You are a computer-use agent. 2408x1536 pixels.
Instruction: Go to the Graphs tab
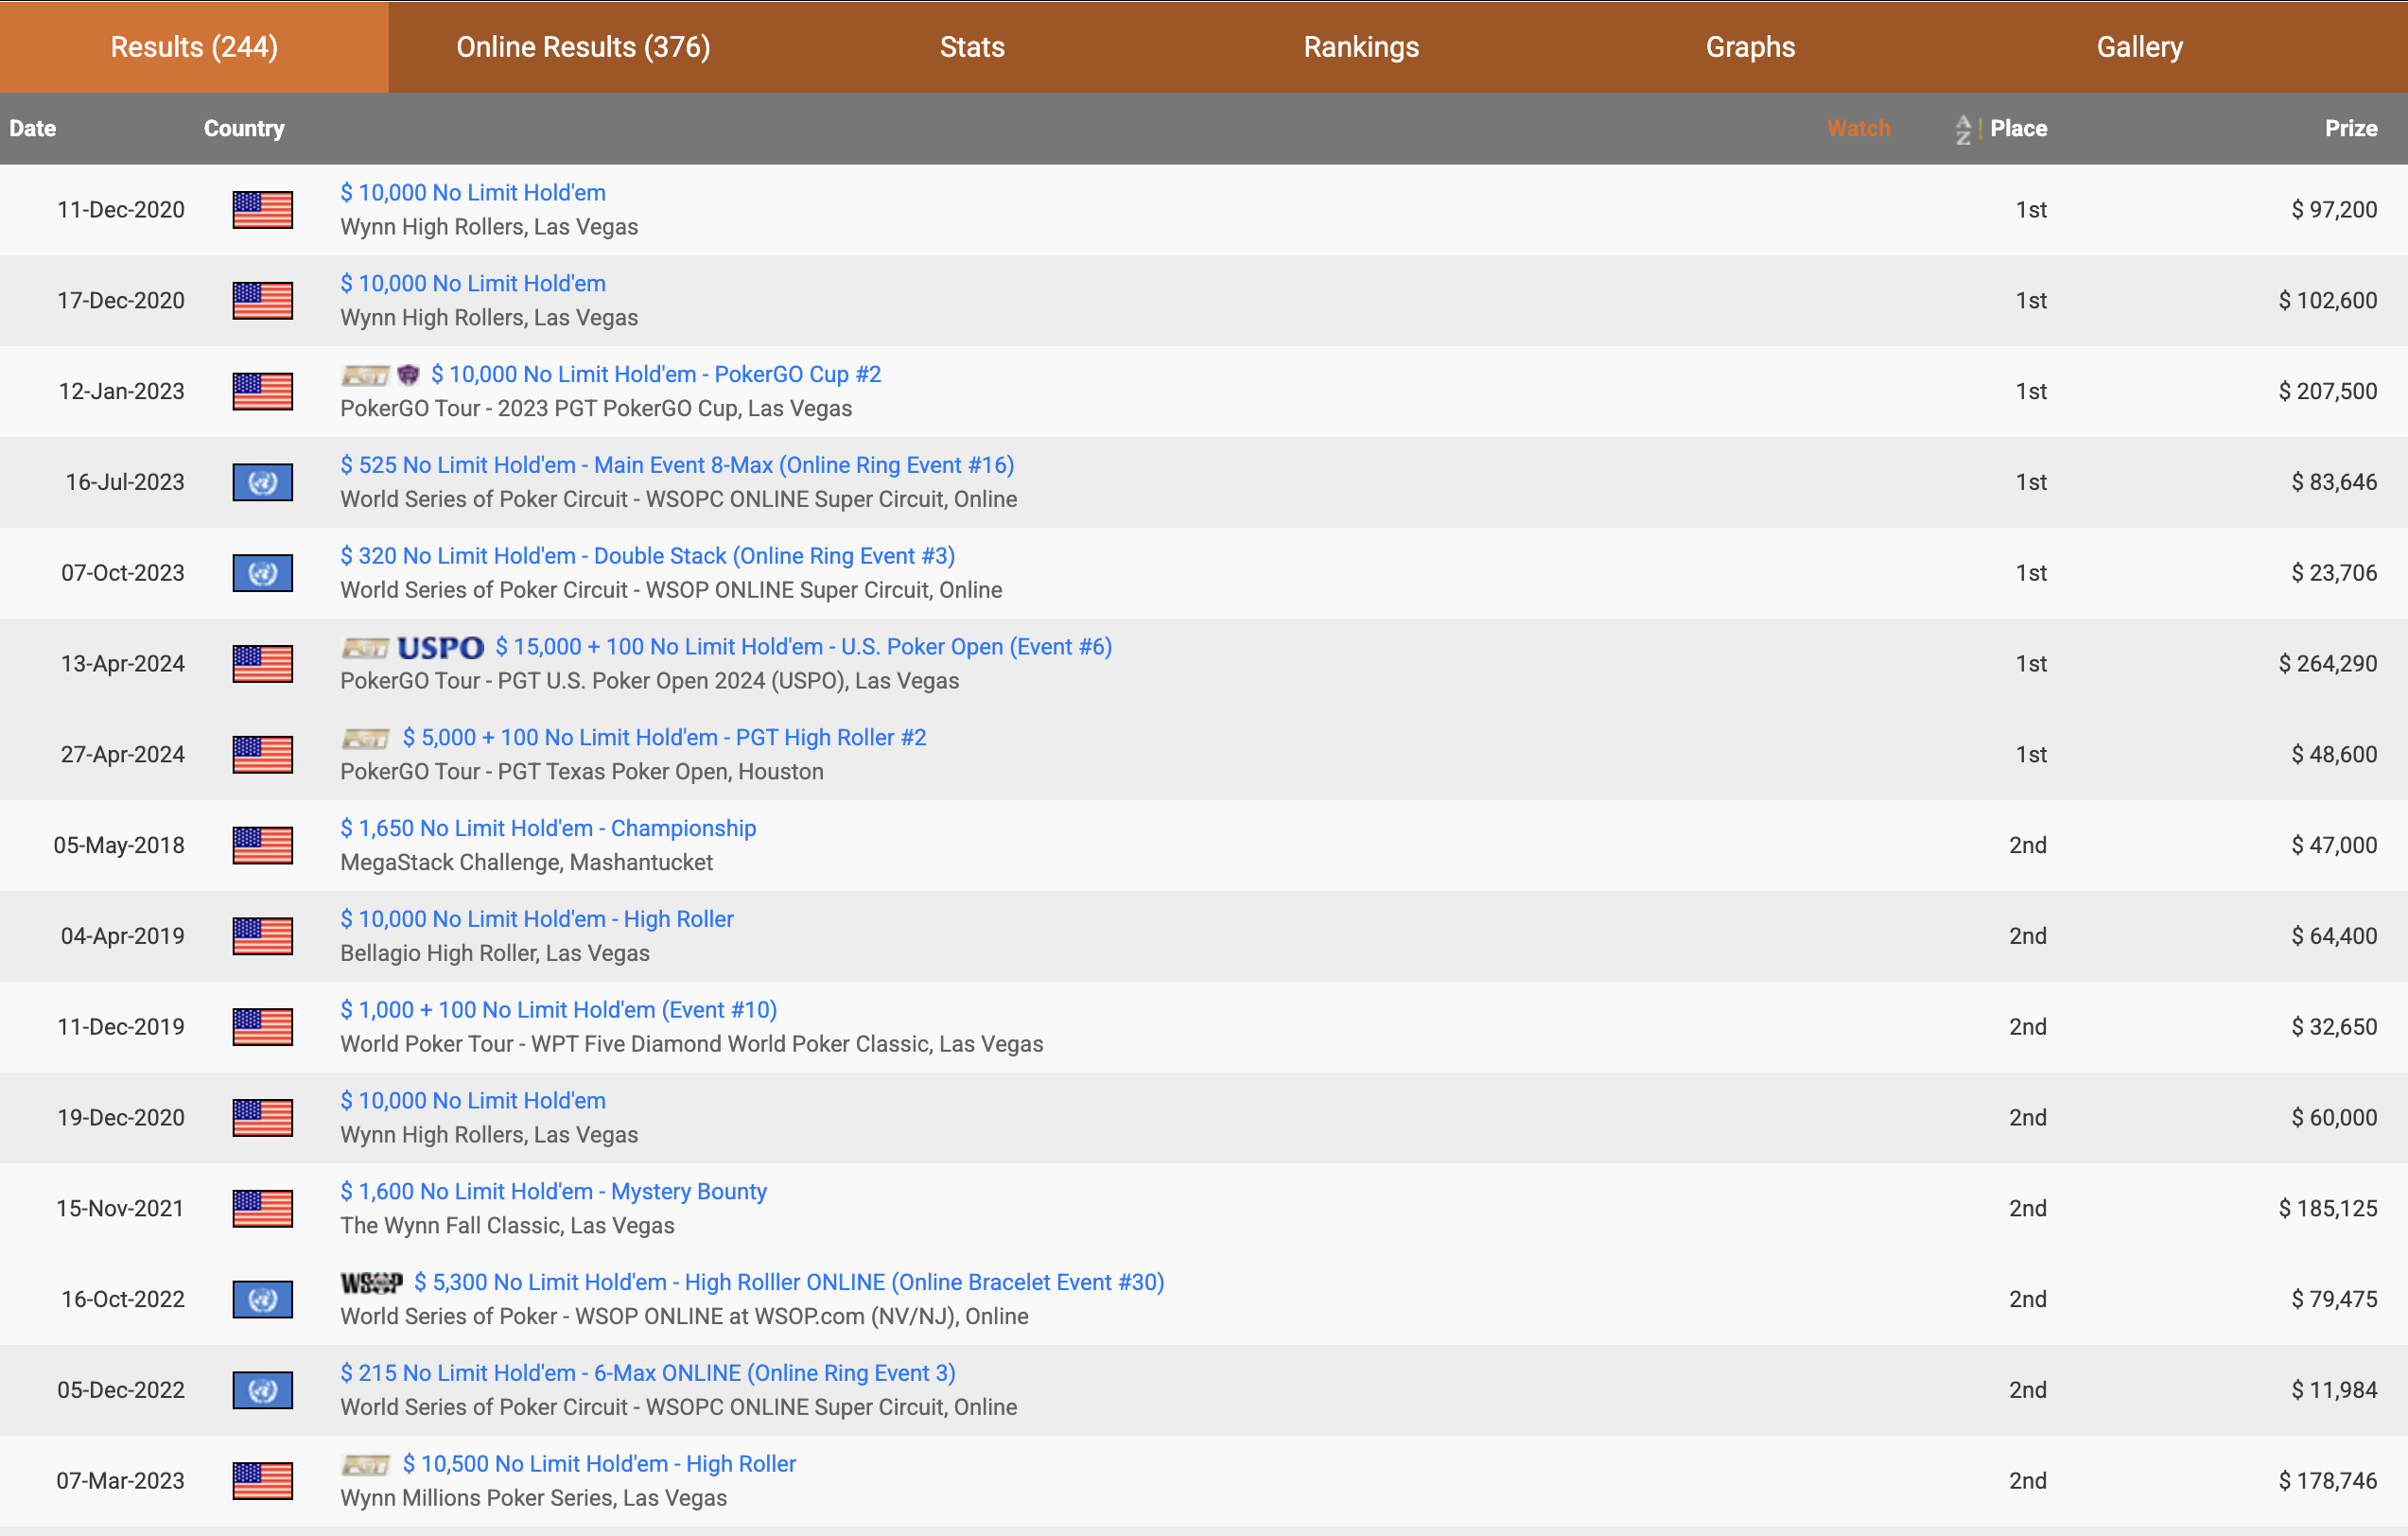1750,47
